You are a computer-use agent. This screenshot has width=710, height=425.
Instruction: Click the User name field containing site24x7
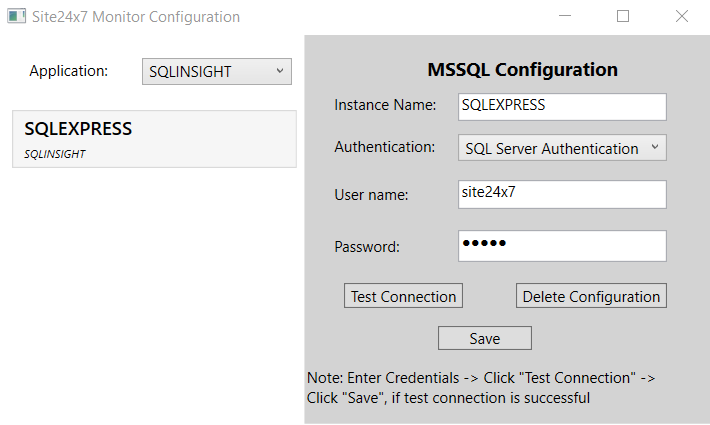tap(562, 194)
